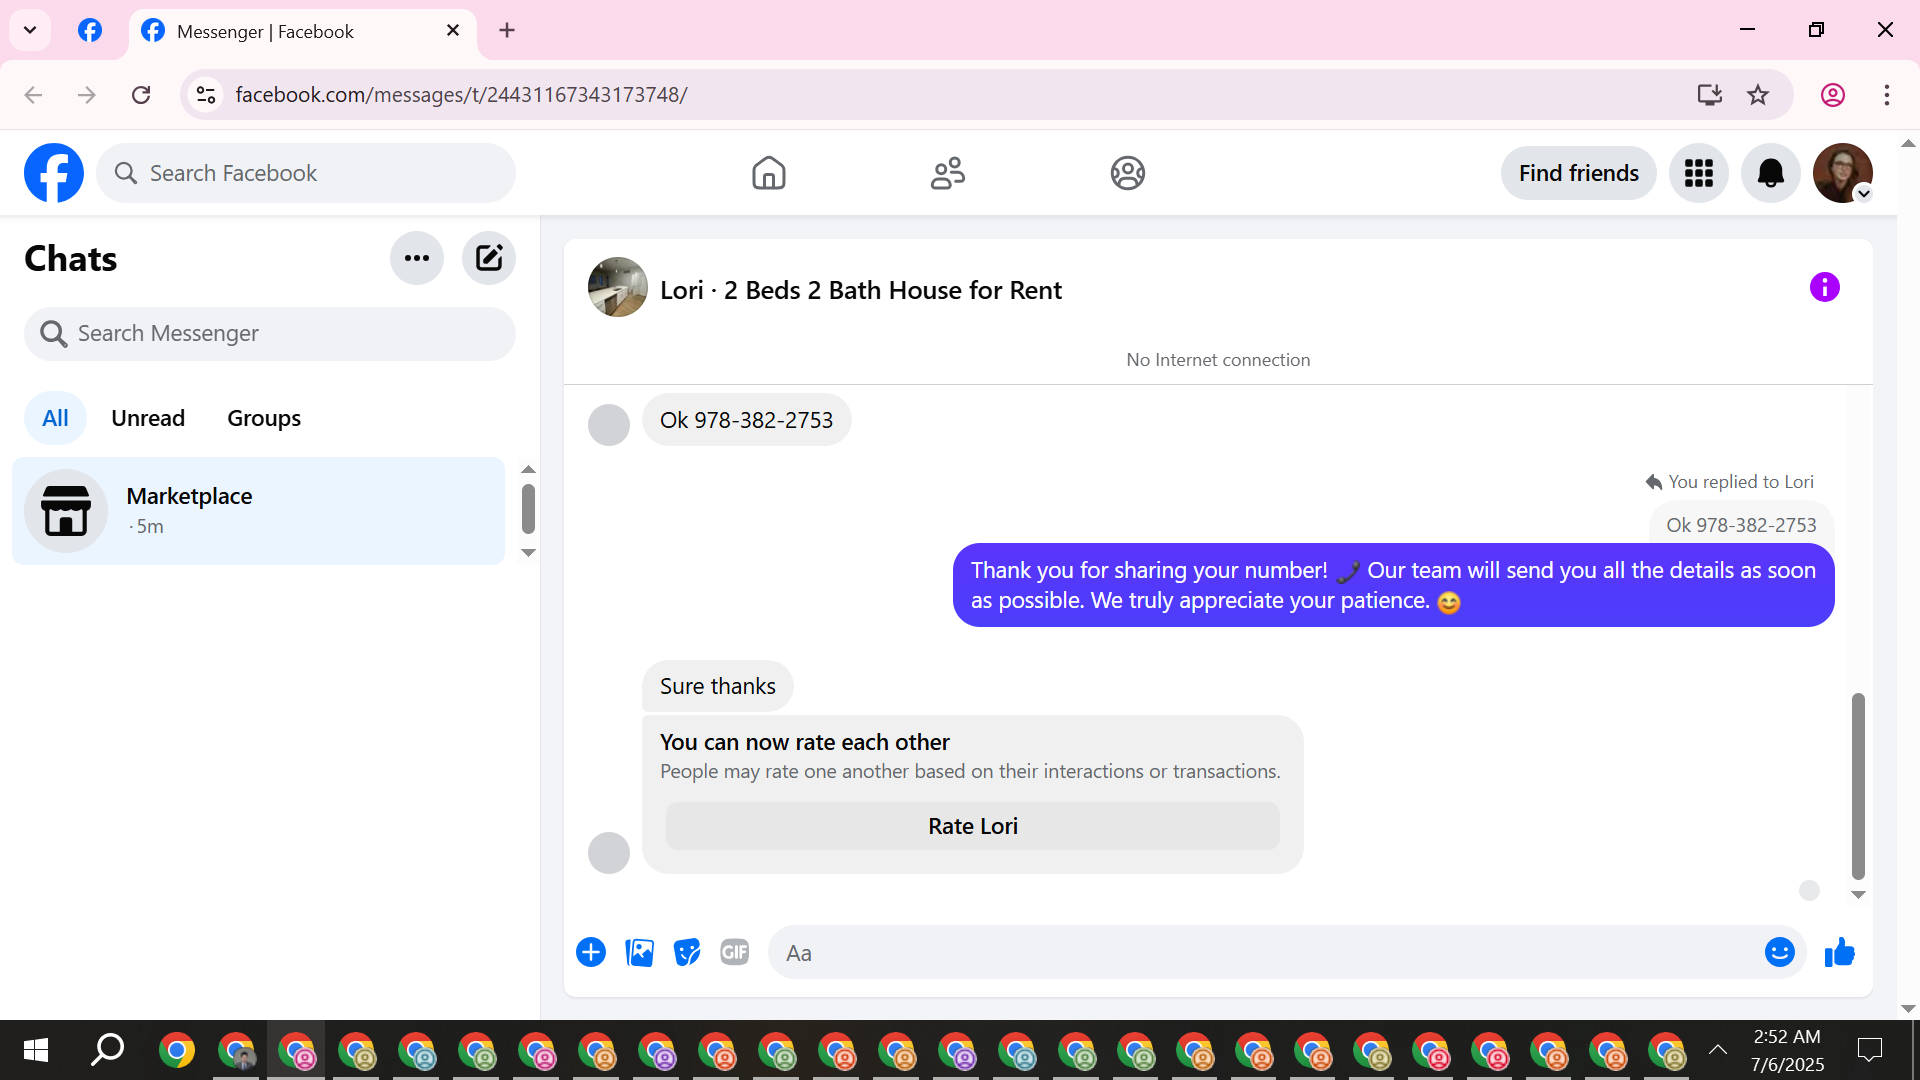
Task: Open the Facebook apps grid menu
Action: (1698, 173)
